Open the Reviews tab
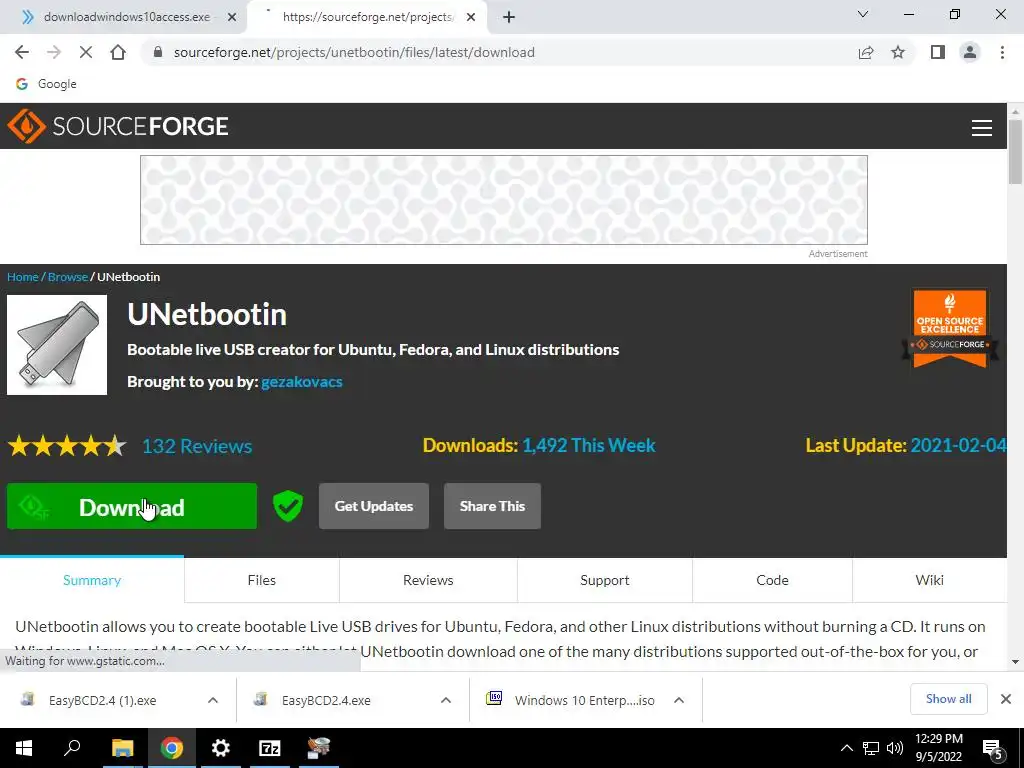 (428, 580)
